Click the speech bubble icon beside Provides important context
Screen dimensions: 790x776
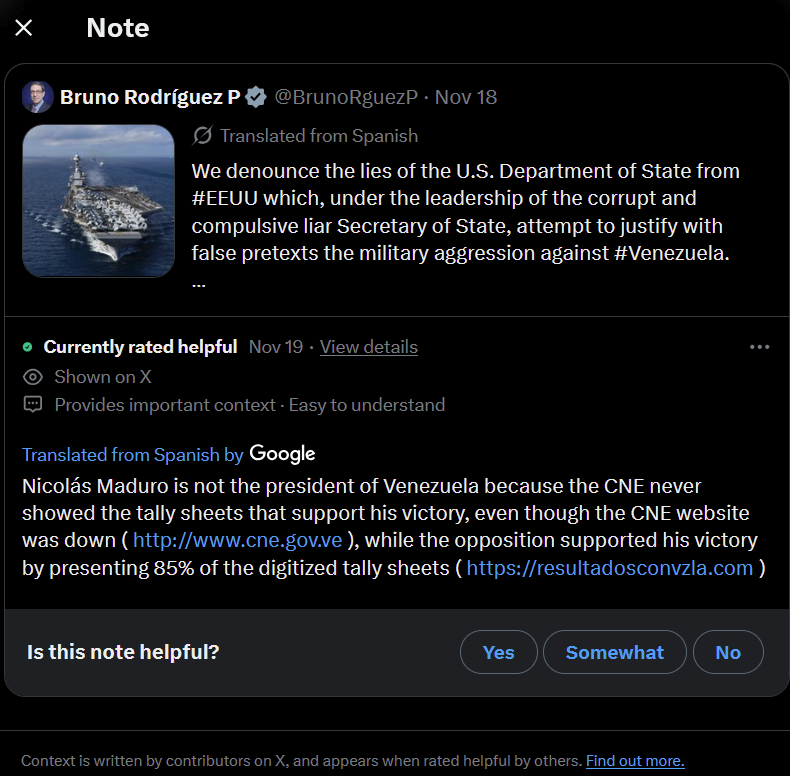[33, 405]
